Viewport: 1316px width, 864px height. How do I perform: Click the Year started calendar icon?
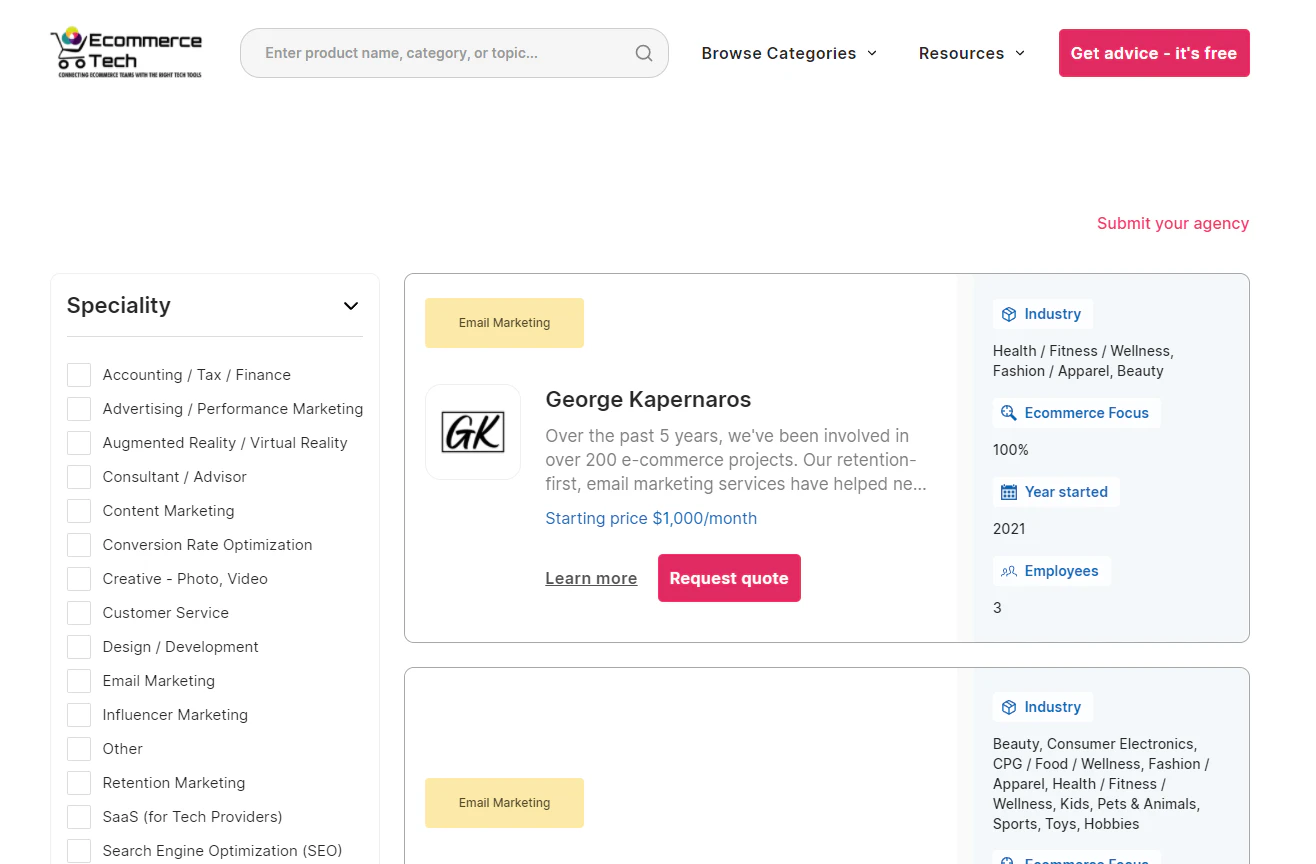point(1009,492)
